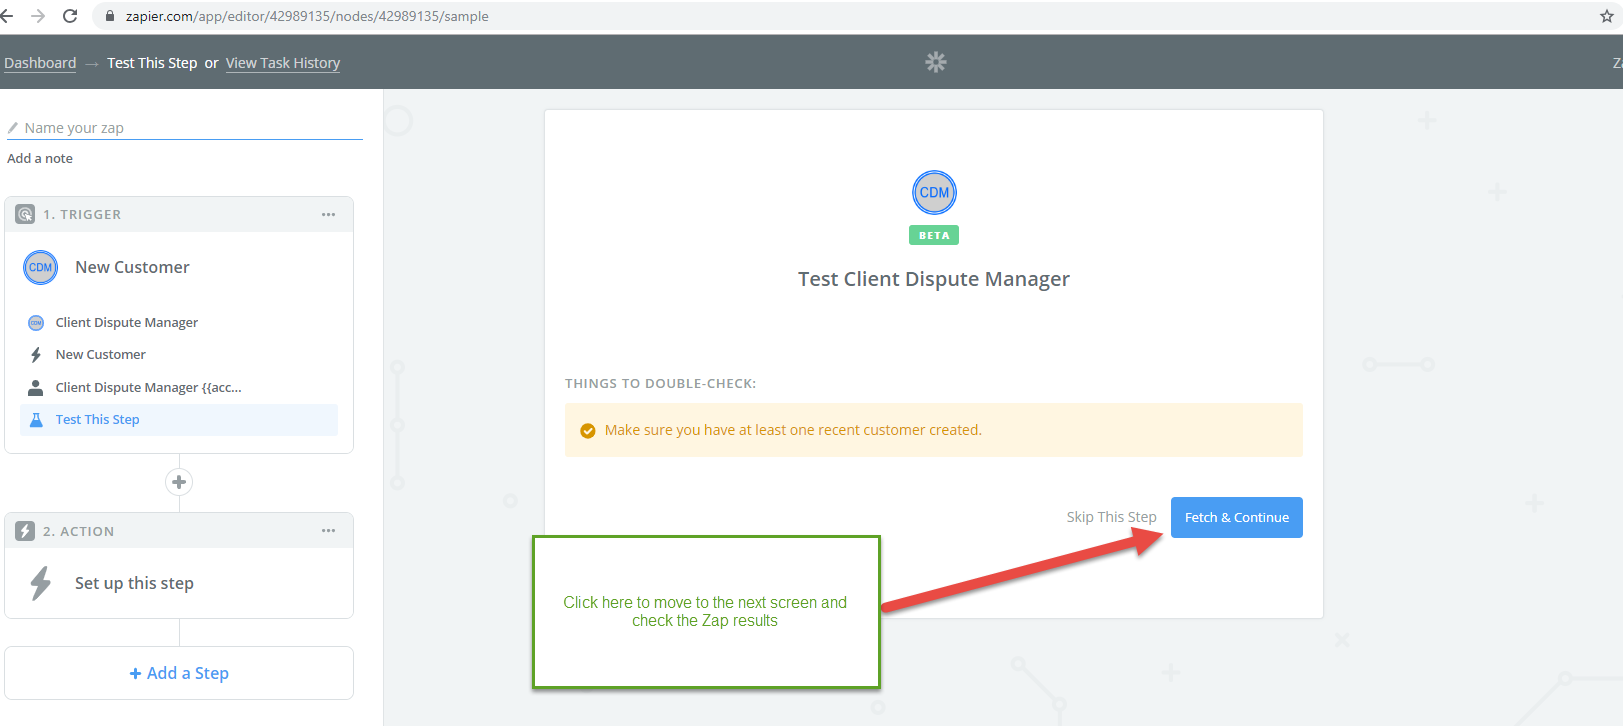
Task: Click the person account icon in trigger list
Action: (x=36, y=387)
